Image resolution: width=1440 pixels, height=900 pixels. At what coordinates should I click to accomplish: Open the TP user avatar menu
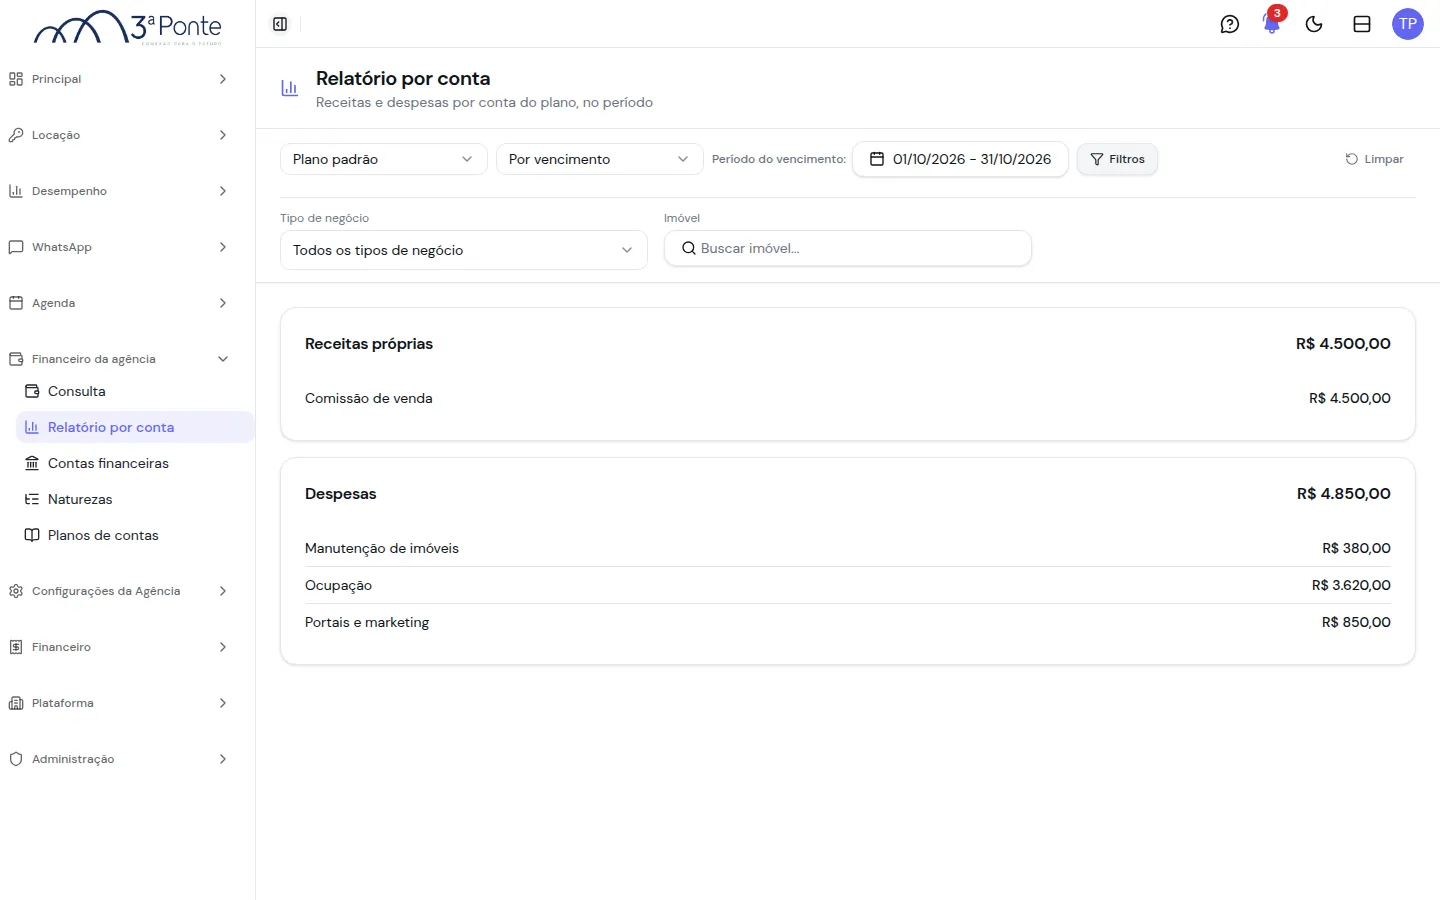point(1408,24)
